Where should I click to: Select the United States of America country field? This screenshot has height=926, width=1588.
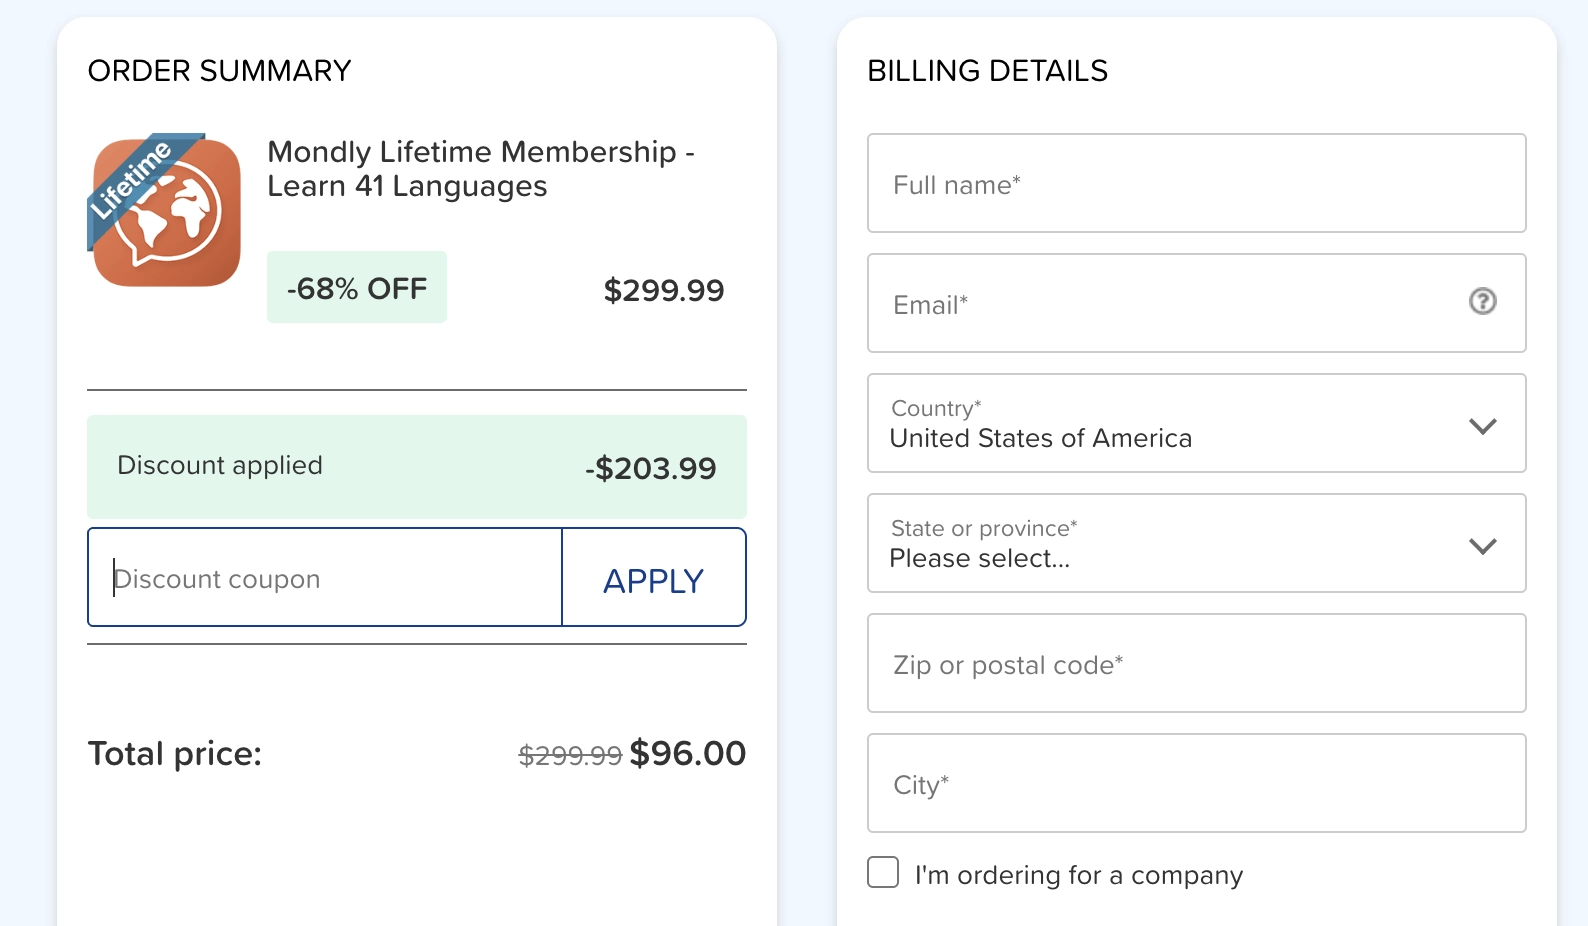point(1196,423)
